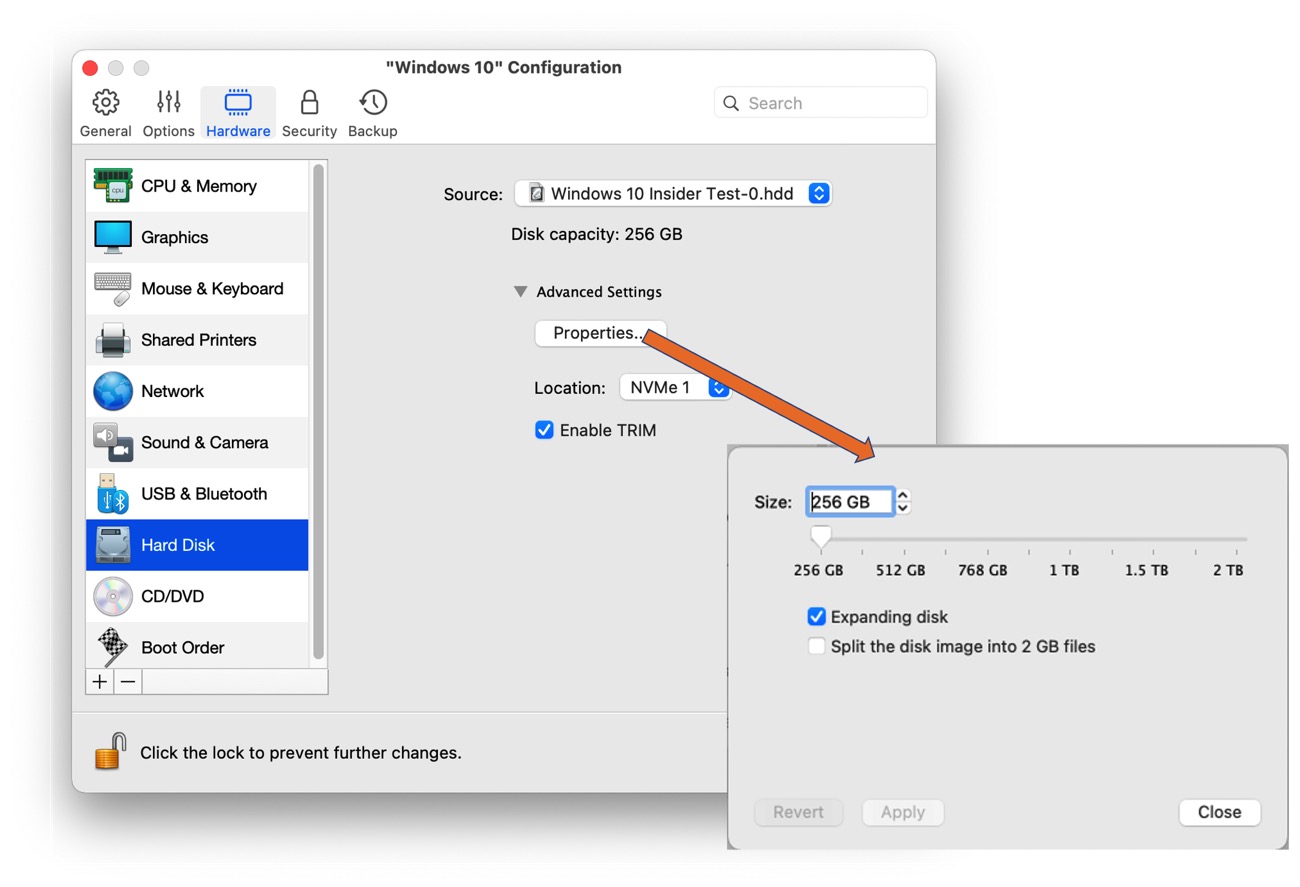
Task: Click the Network globe icon
Action: click(x=113, y=391)
